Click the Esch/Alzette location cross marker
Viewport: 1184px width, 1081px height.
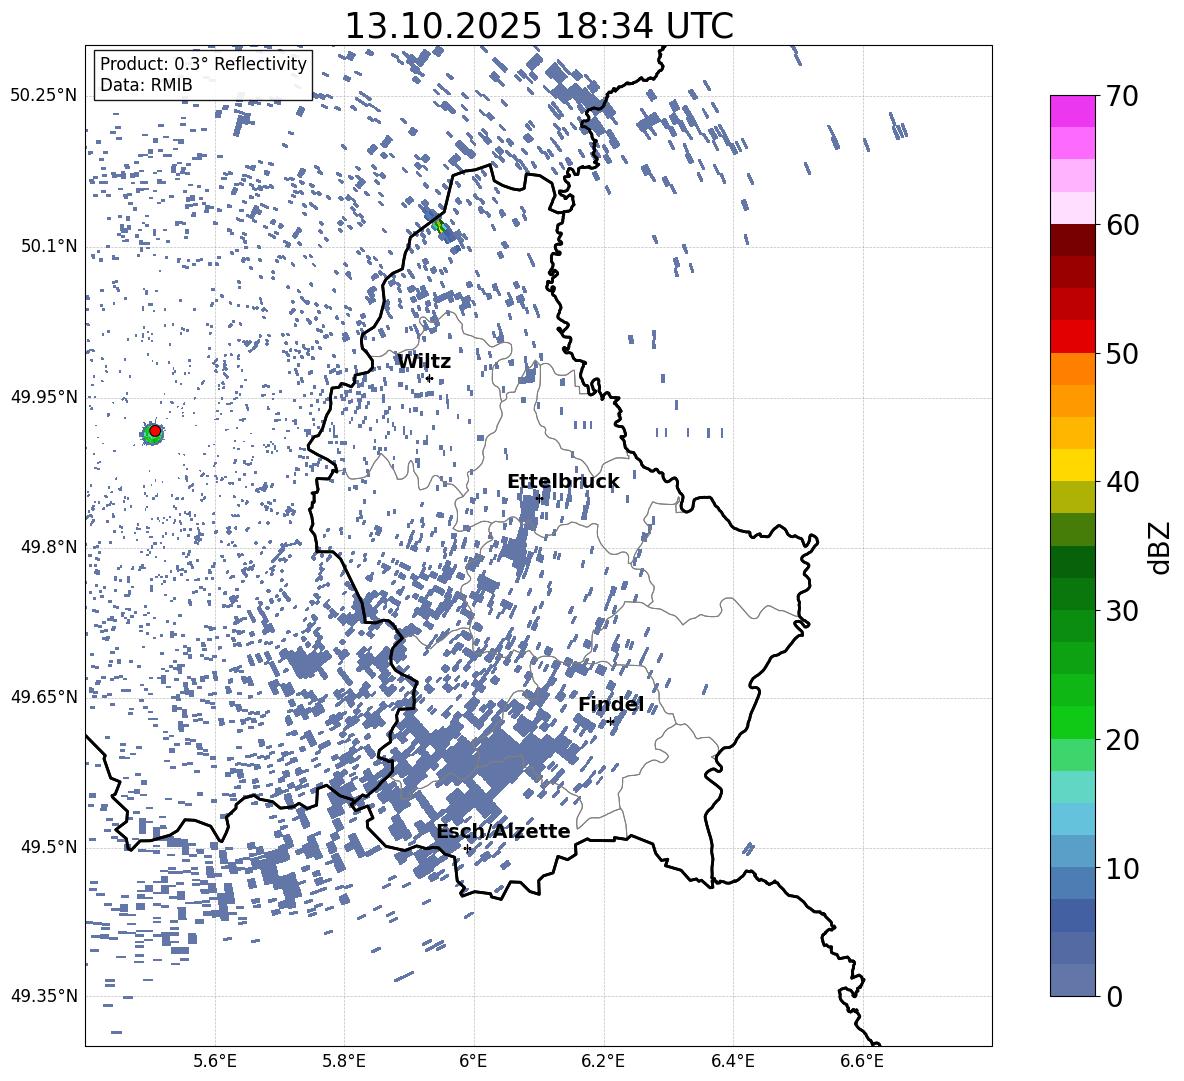[x=467, y=848]
